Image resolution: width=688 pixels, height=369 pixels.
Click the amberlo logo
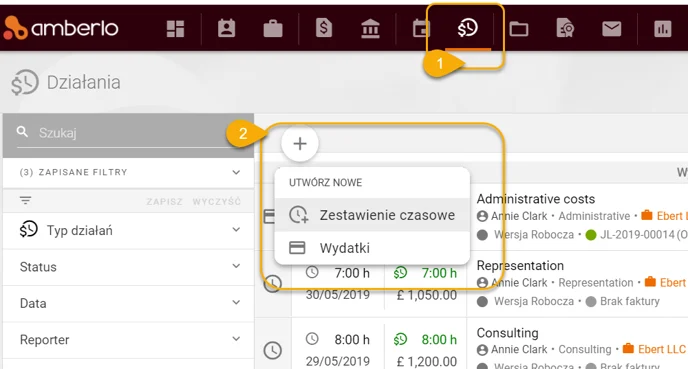click(x=61, y=28)
